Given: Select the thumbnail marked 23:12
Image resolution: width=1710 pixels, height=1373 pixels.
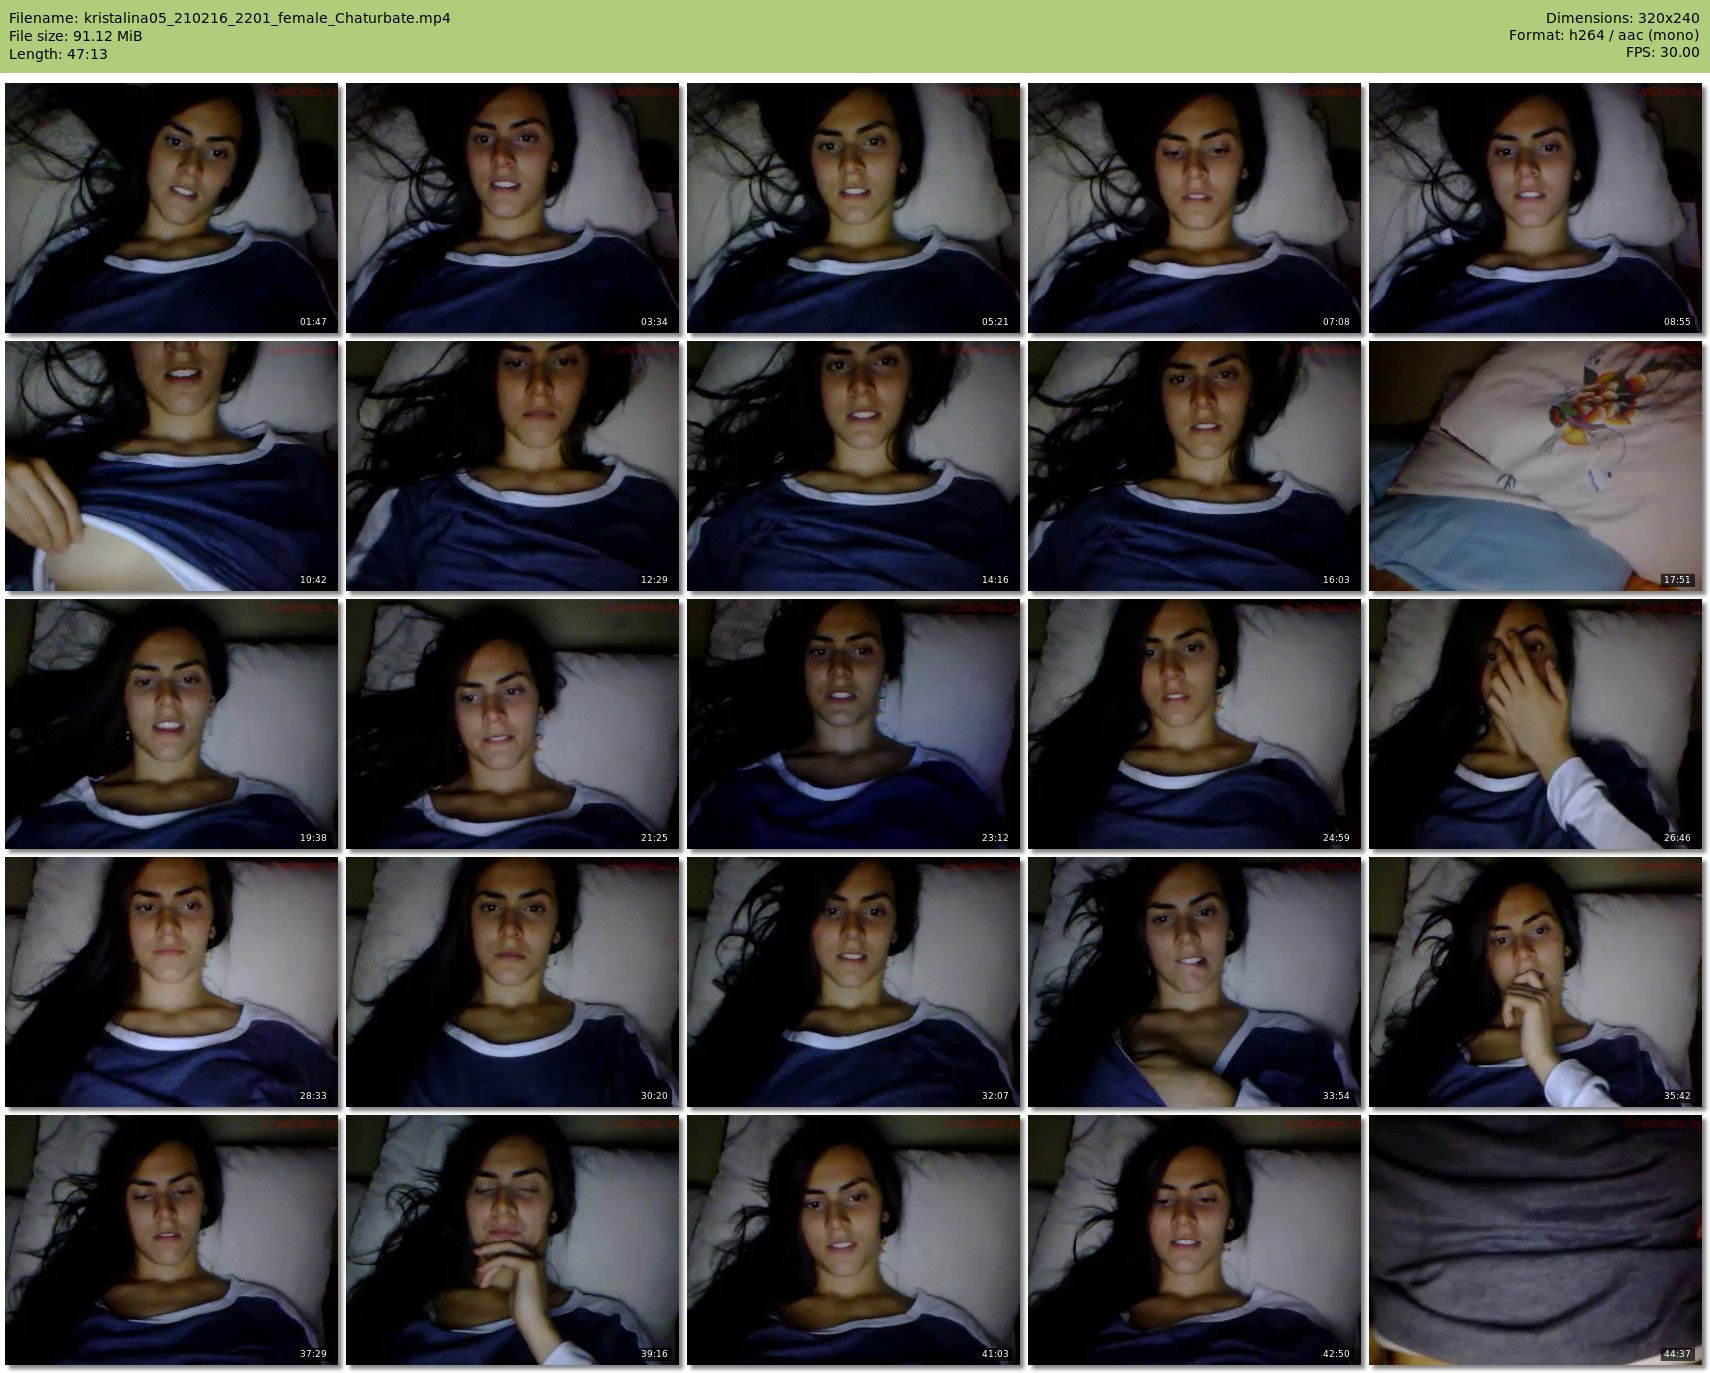Looking at the screenshot, I should 853,724.
